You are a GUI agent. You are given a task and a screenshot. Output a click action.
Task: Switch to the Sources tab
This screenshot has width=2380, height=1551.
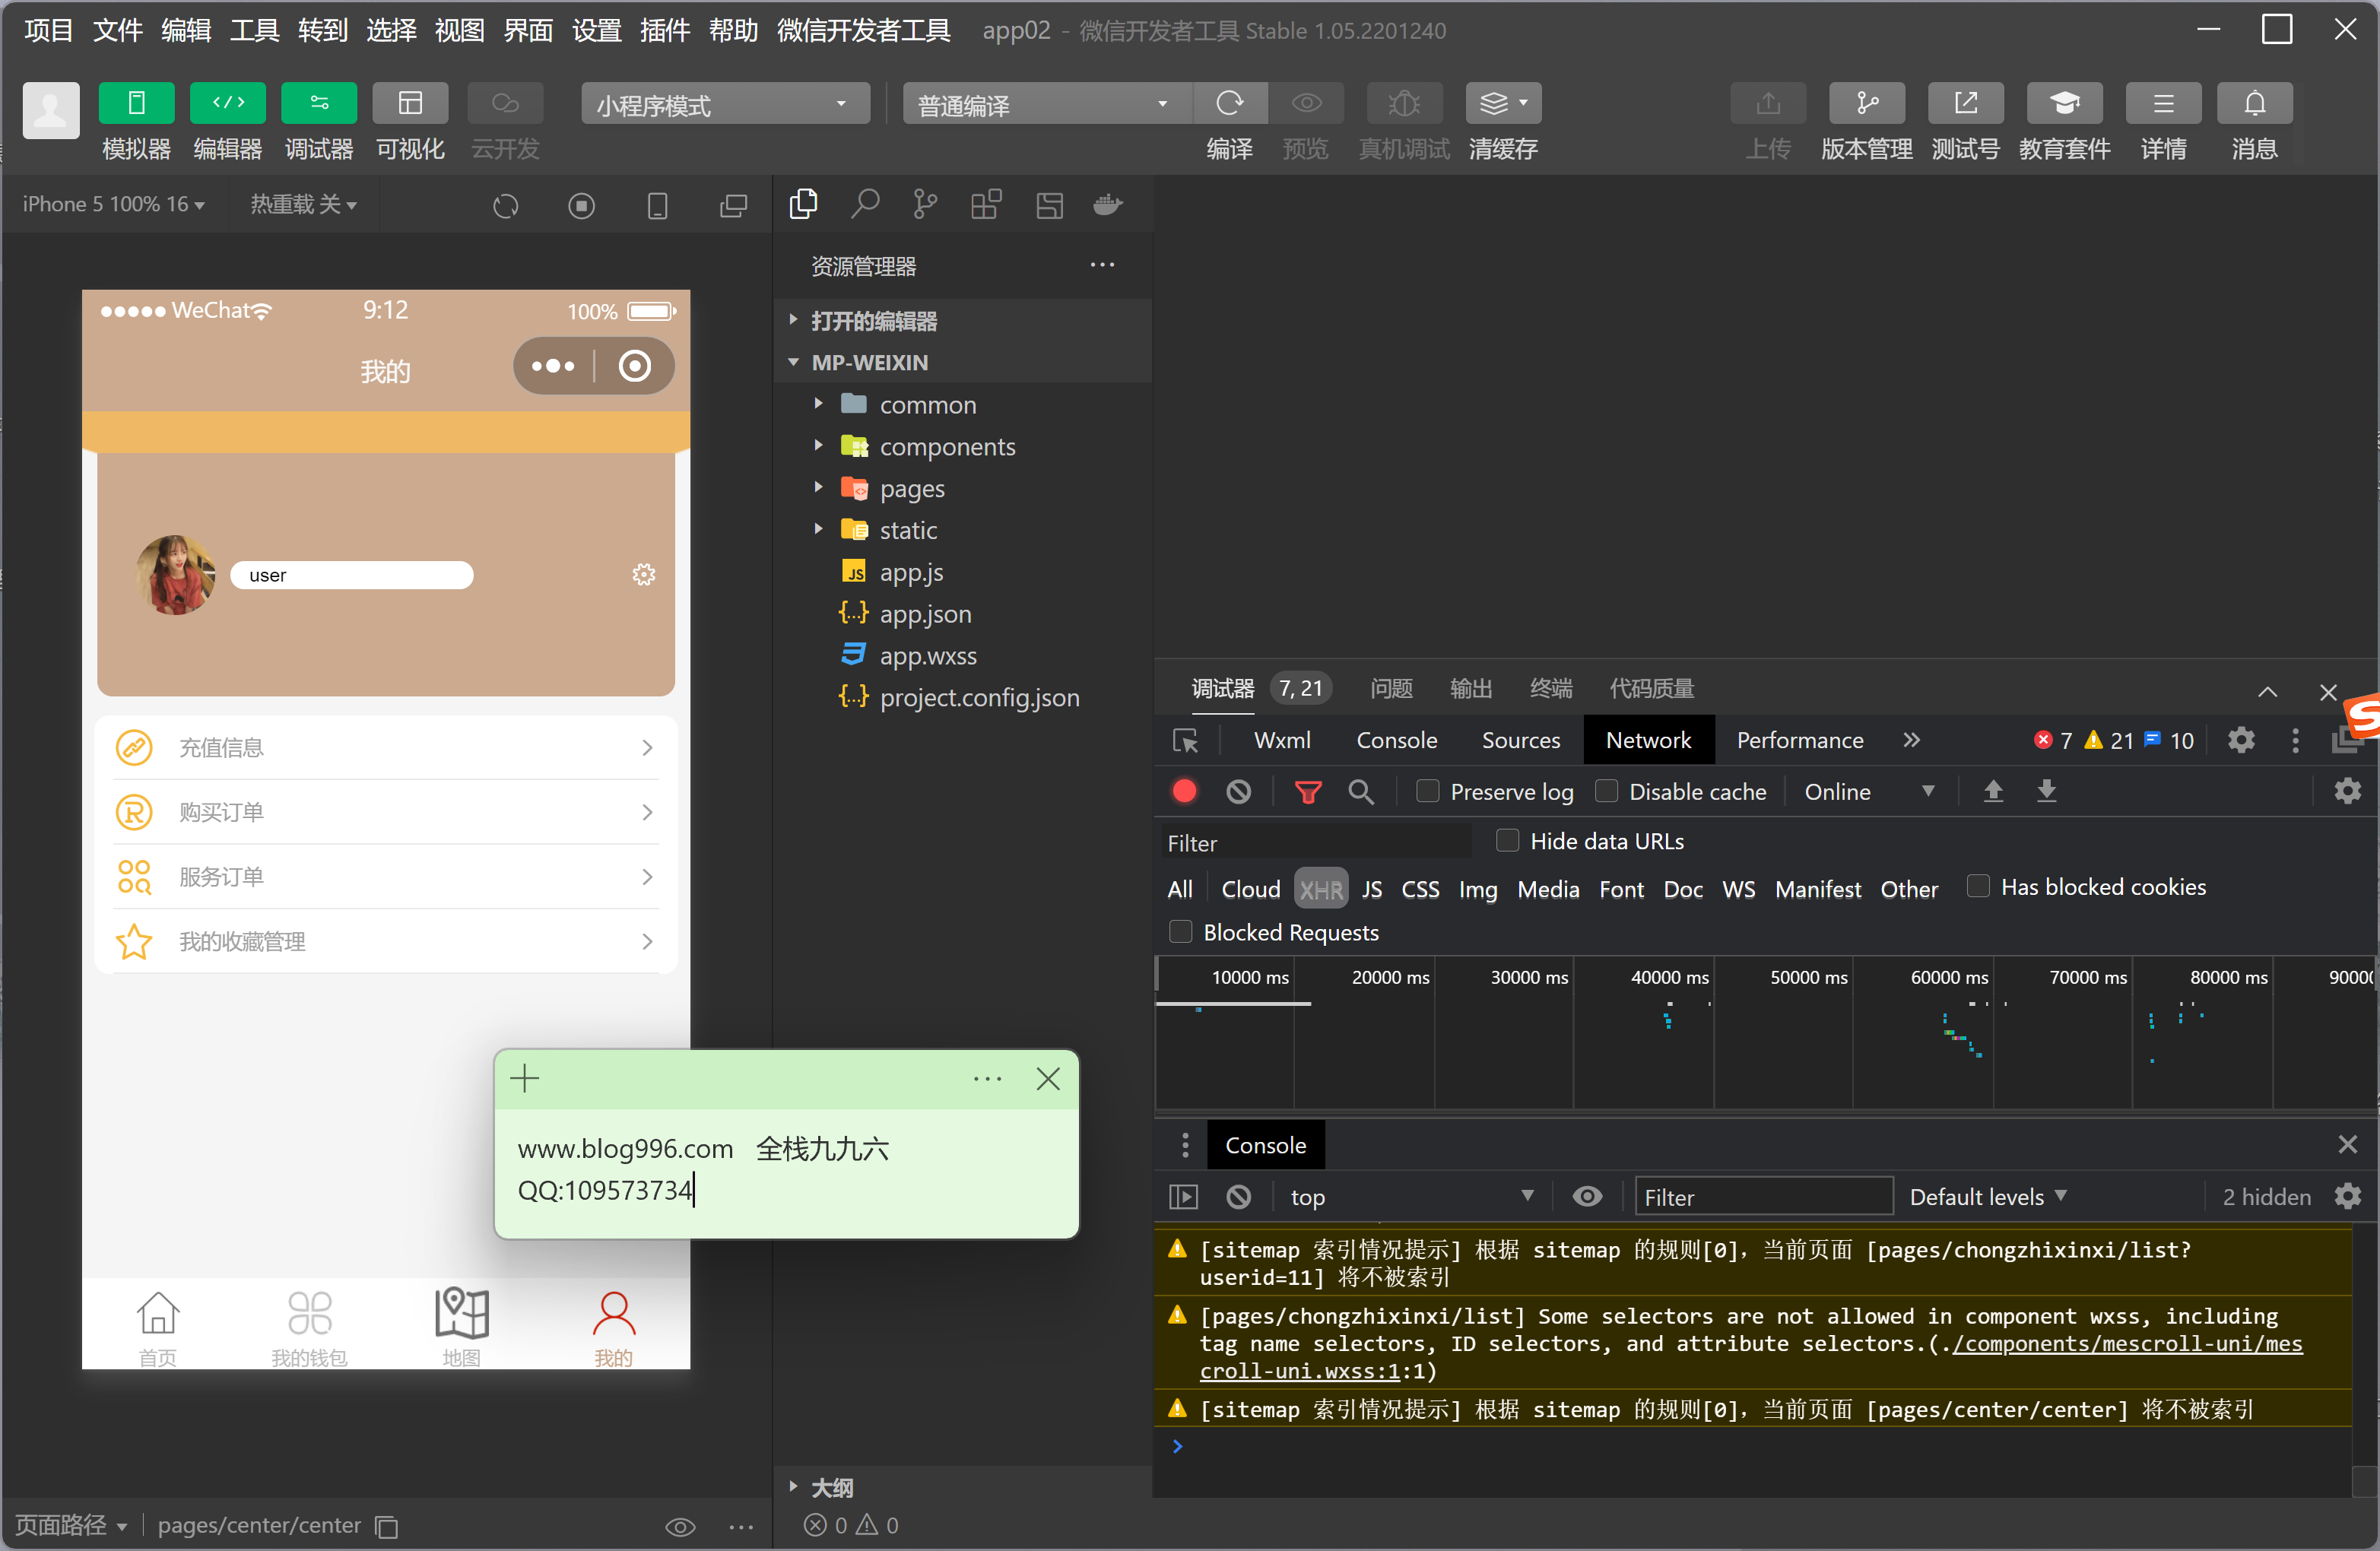point(1520,740)
